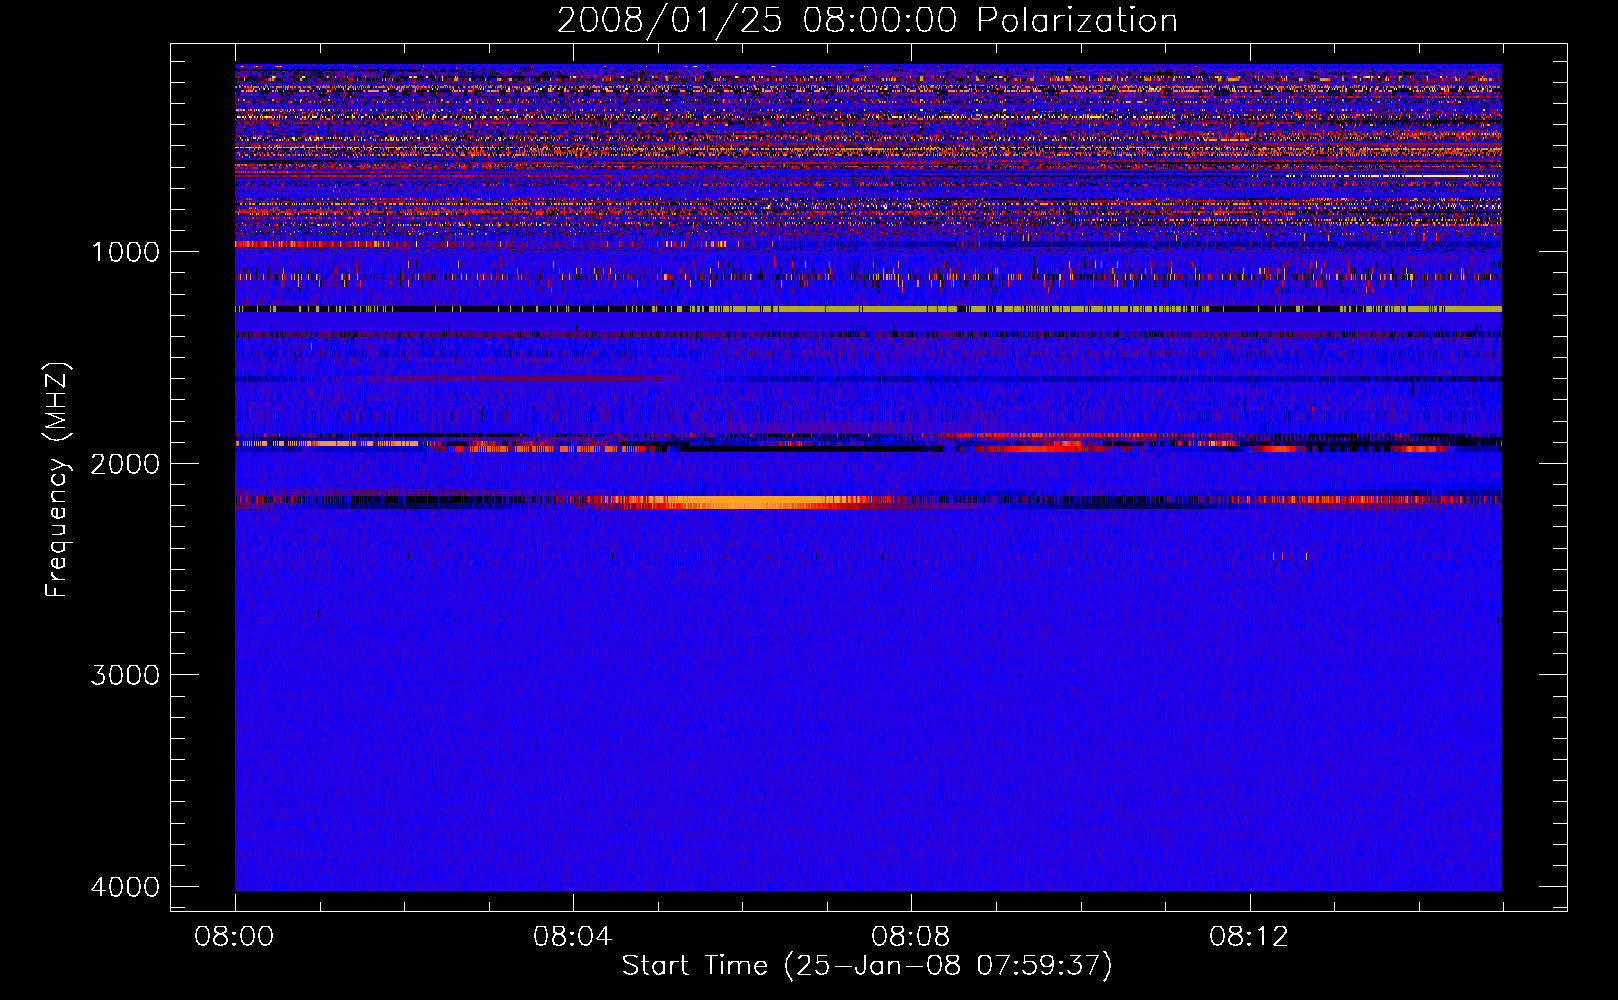Click the 08:00 time tick label
This screenshot has width=1618, height=1000.
(235, 937)
